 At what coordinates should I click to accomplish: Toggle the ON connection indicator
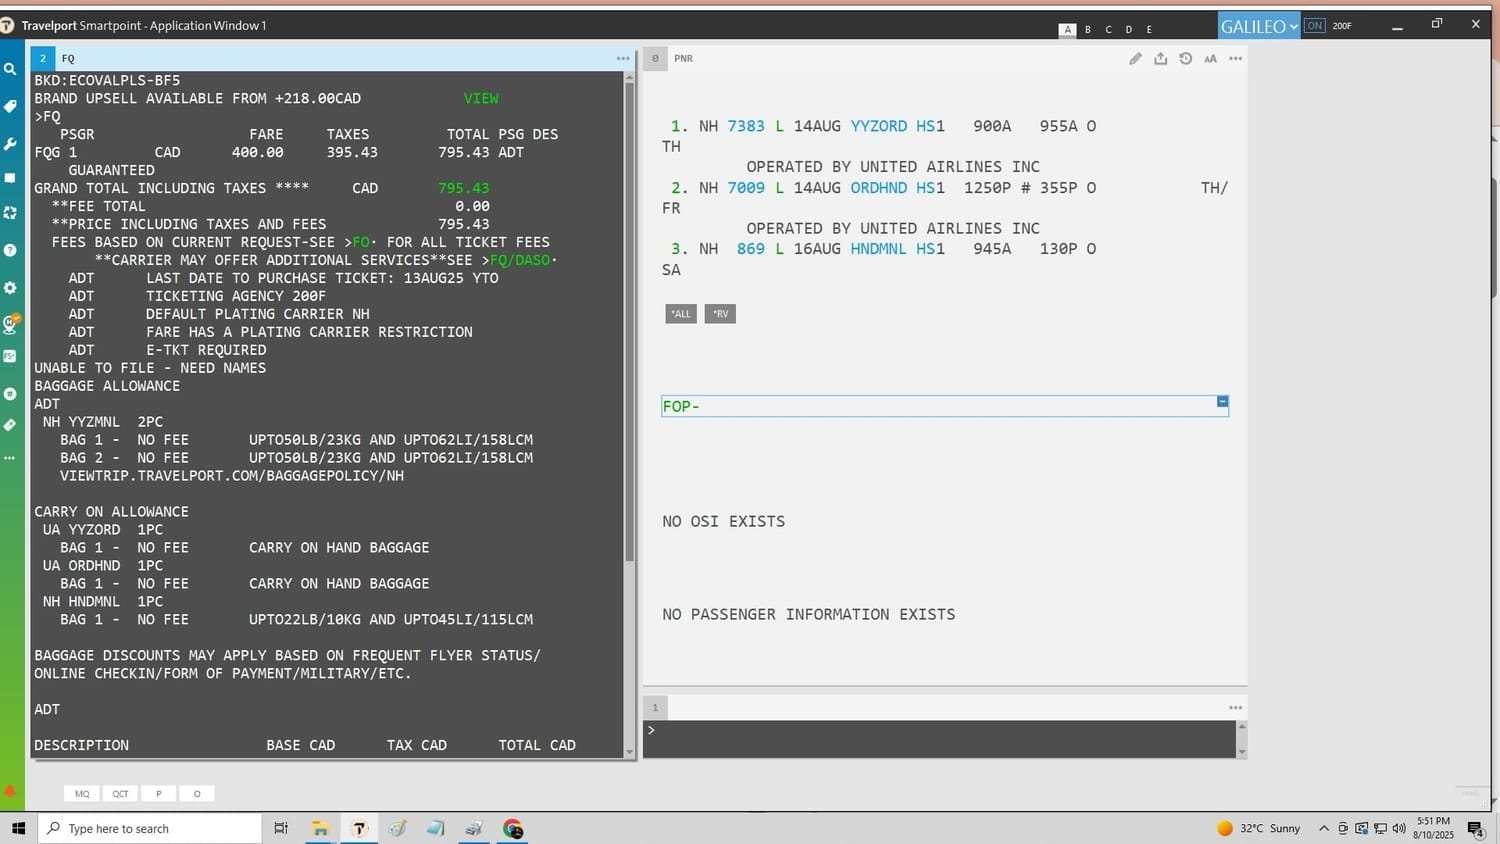point(1314,26)
